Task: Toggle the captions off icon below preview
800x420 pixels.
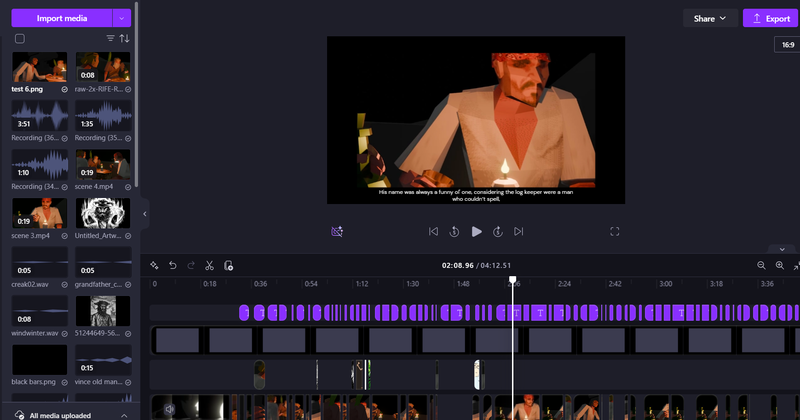Action: pos(337,232)
